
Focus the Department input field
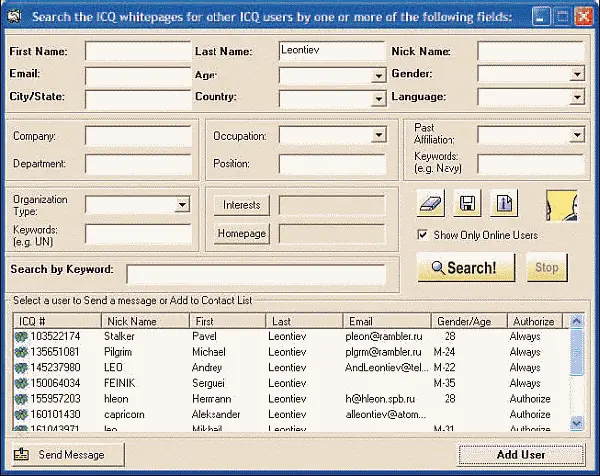pyautogui.click(x=138, y=165)
